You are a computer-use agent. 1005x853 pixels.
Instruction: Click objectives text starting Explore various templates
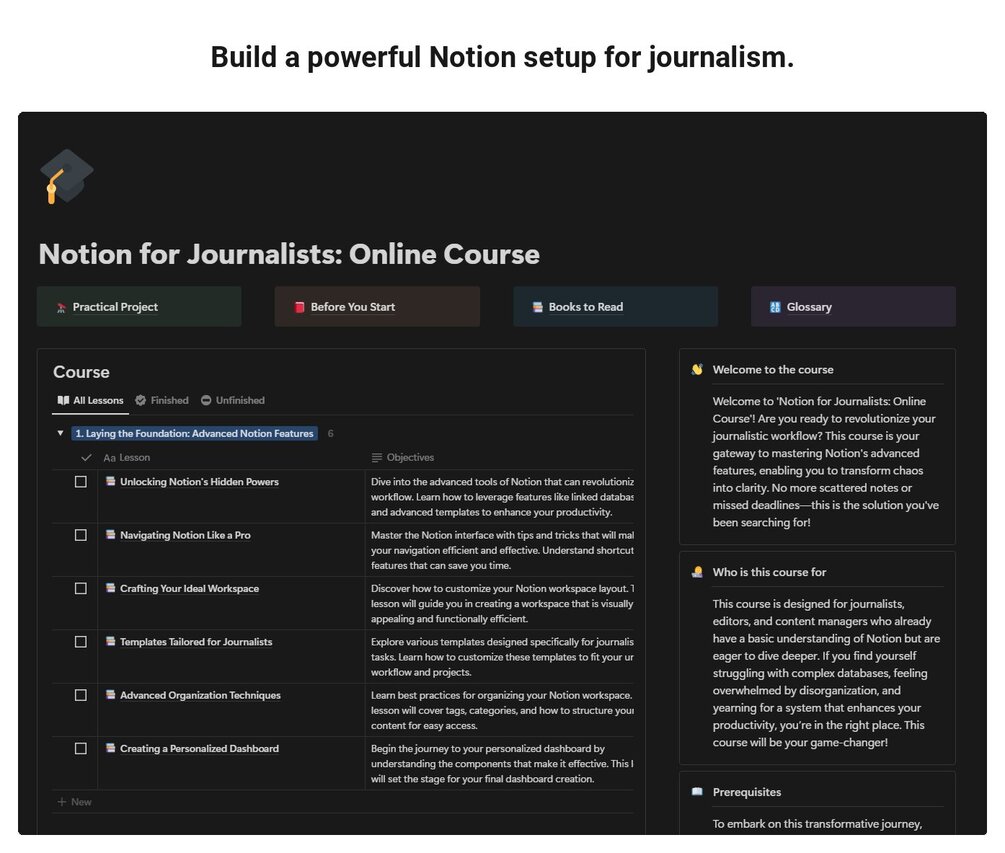502,657
